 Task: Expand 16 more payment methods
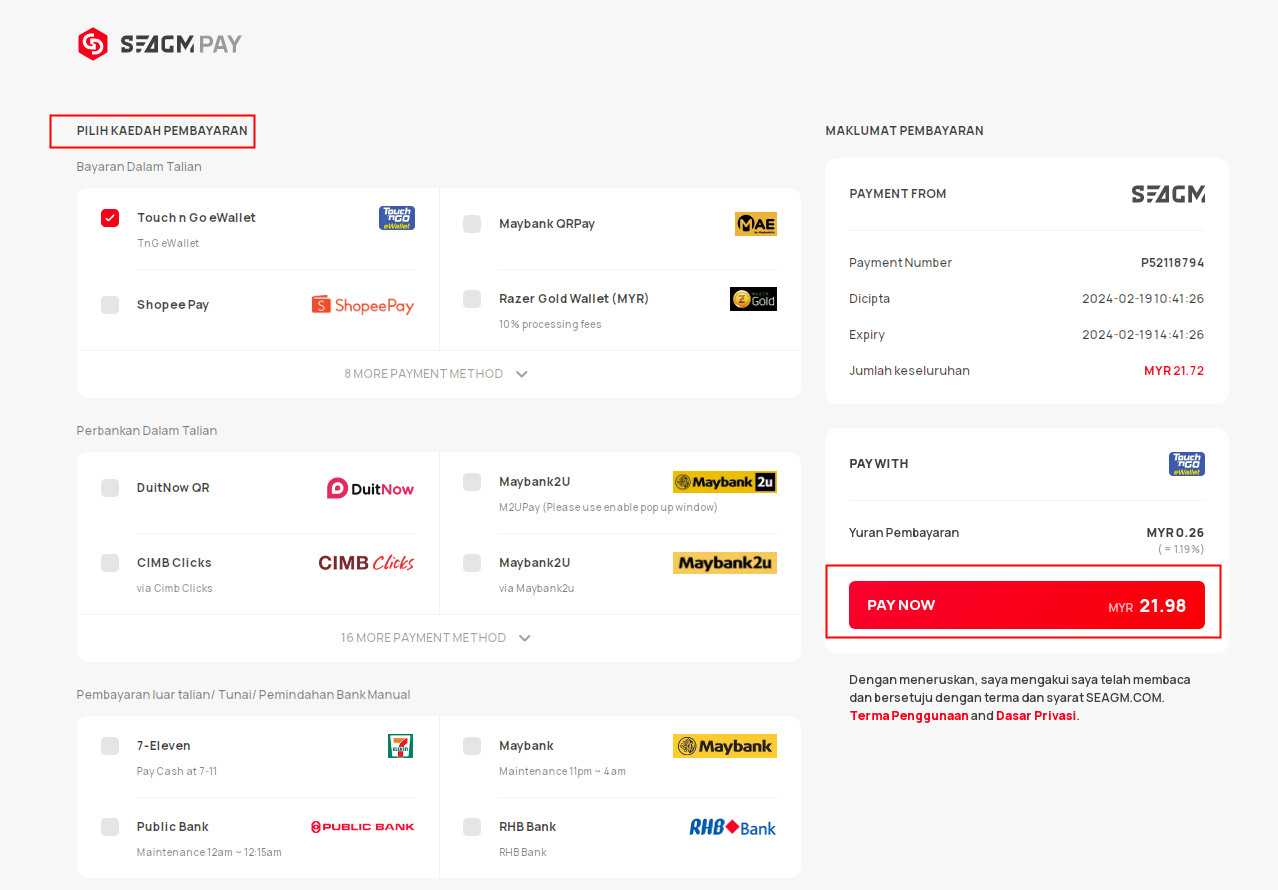tap(437, 638)
